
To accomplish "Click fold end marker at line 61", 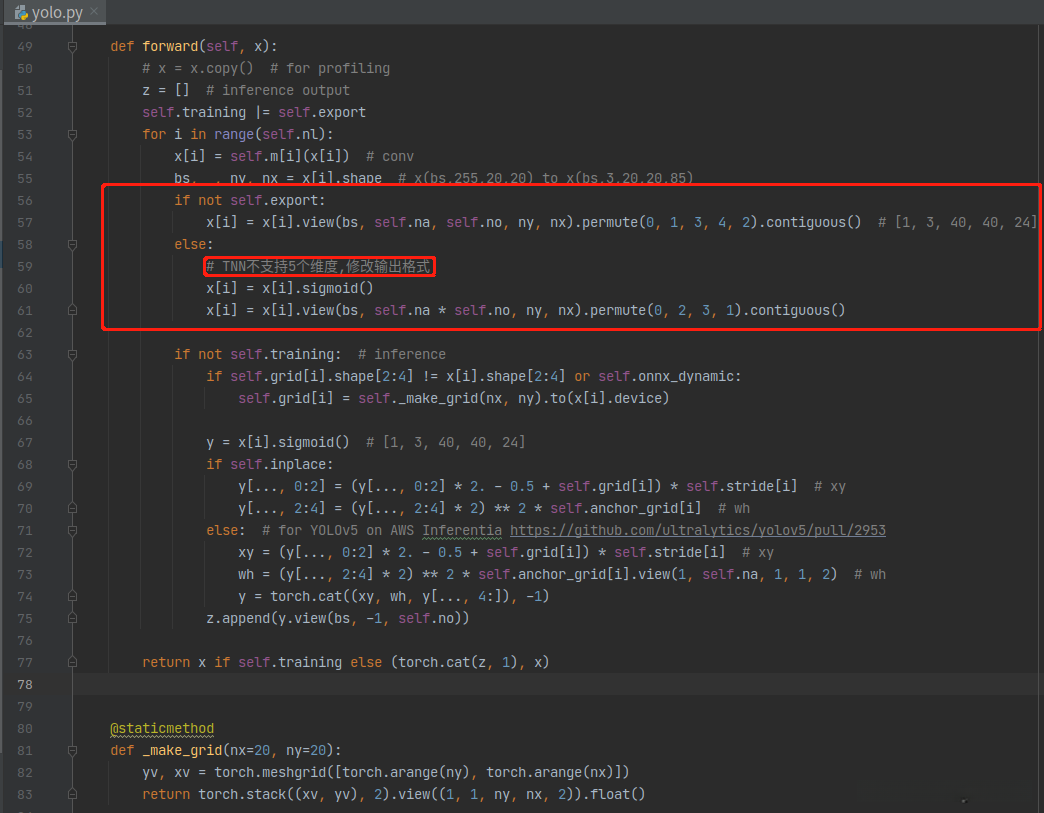I will pyautogui.click(x=73, y=310).
